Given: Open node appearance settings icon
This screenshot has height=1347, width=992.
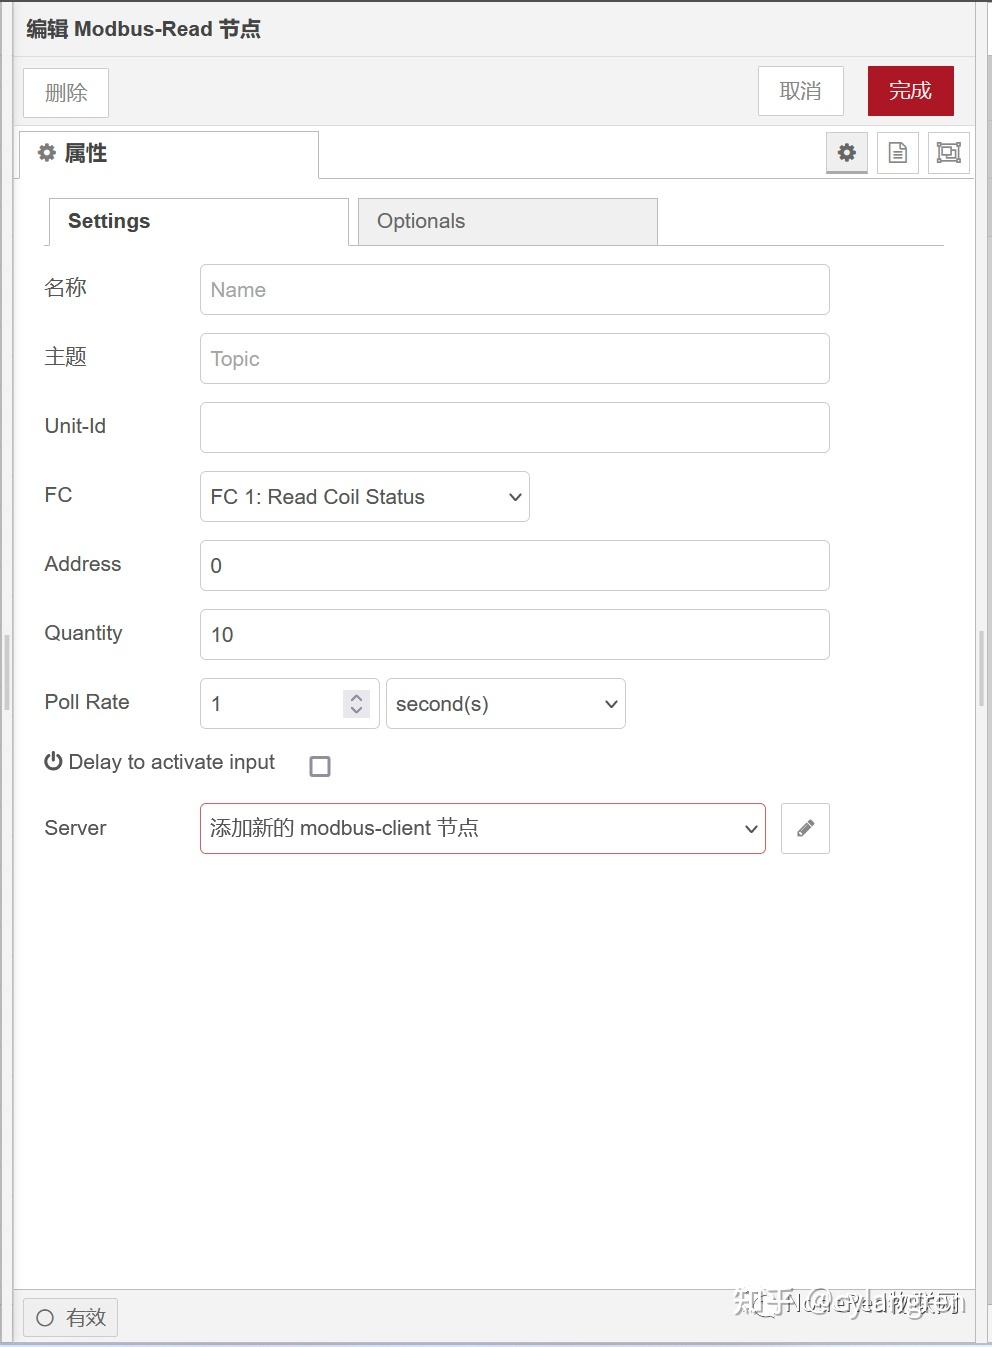Looking at the screenshot, I should 948,153.
